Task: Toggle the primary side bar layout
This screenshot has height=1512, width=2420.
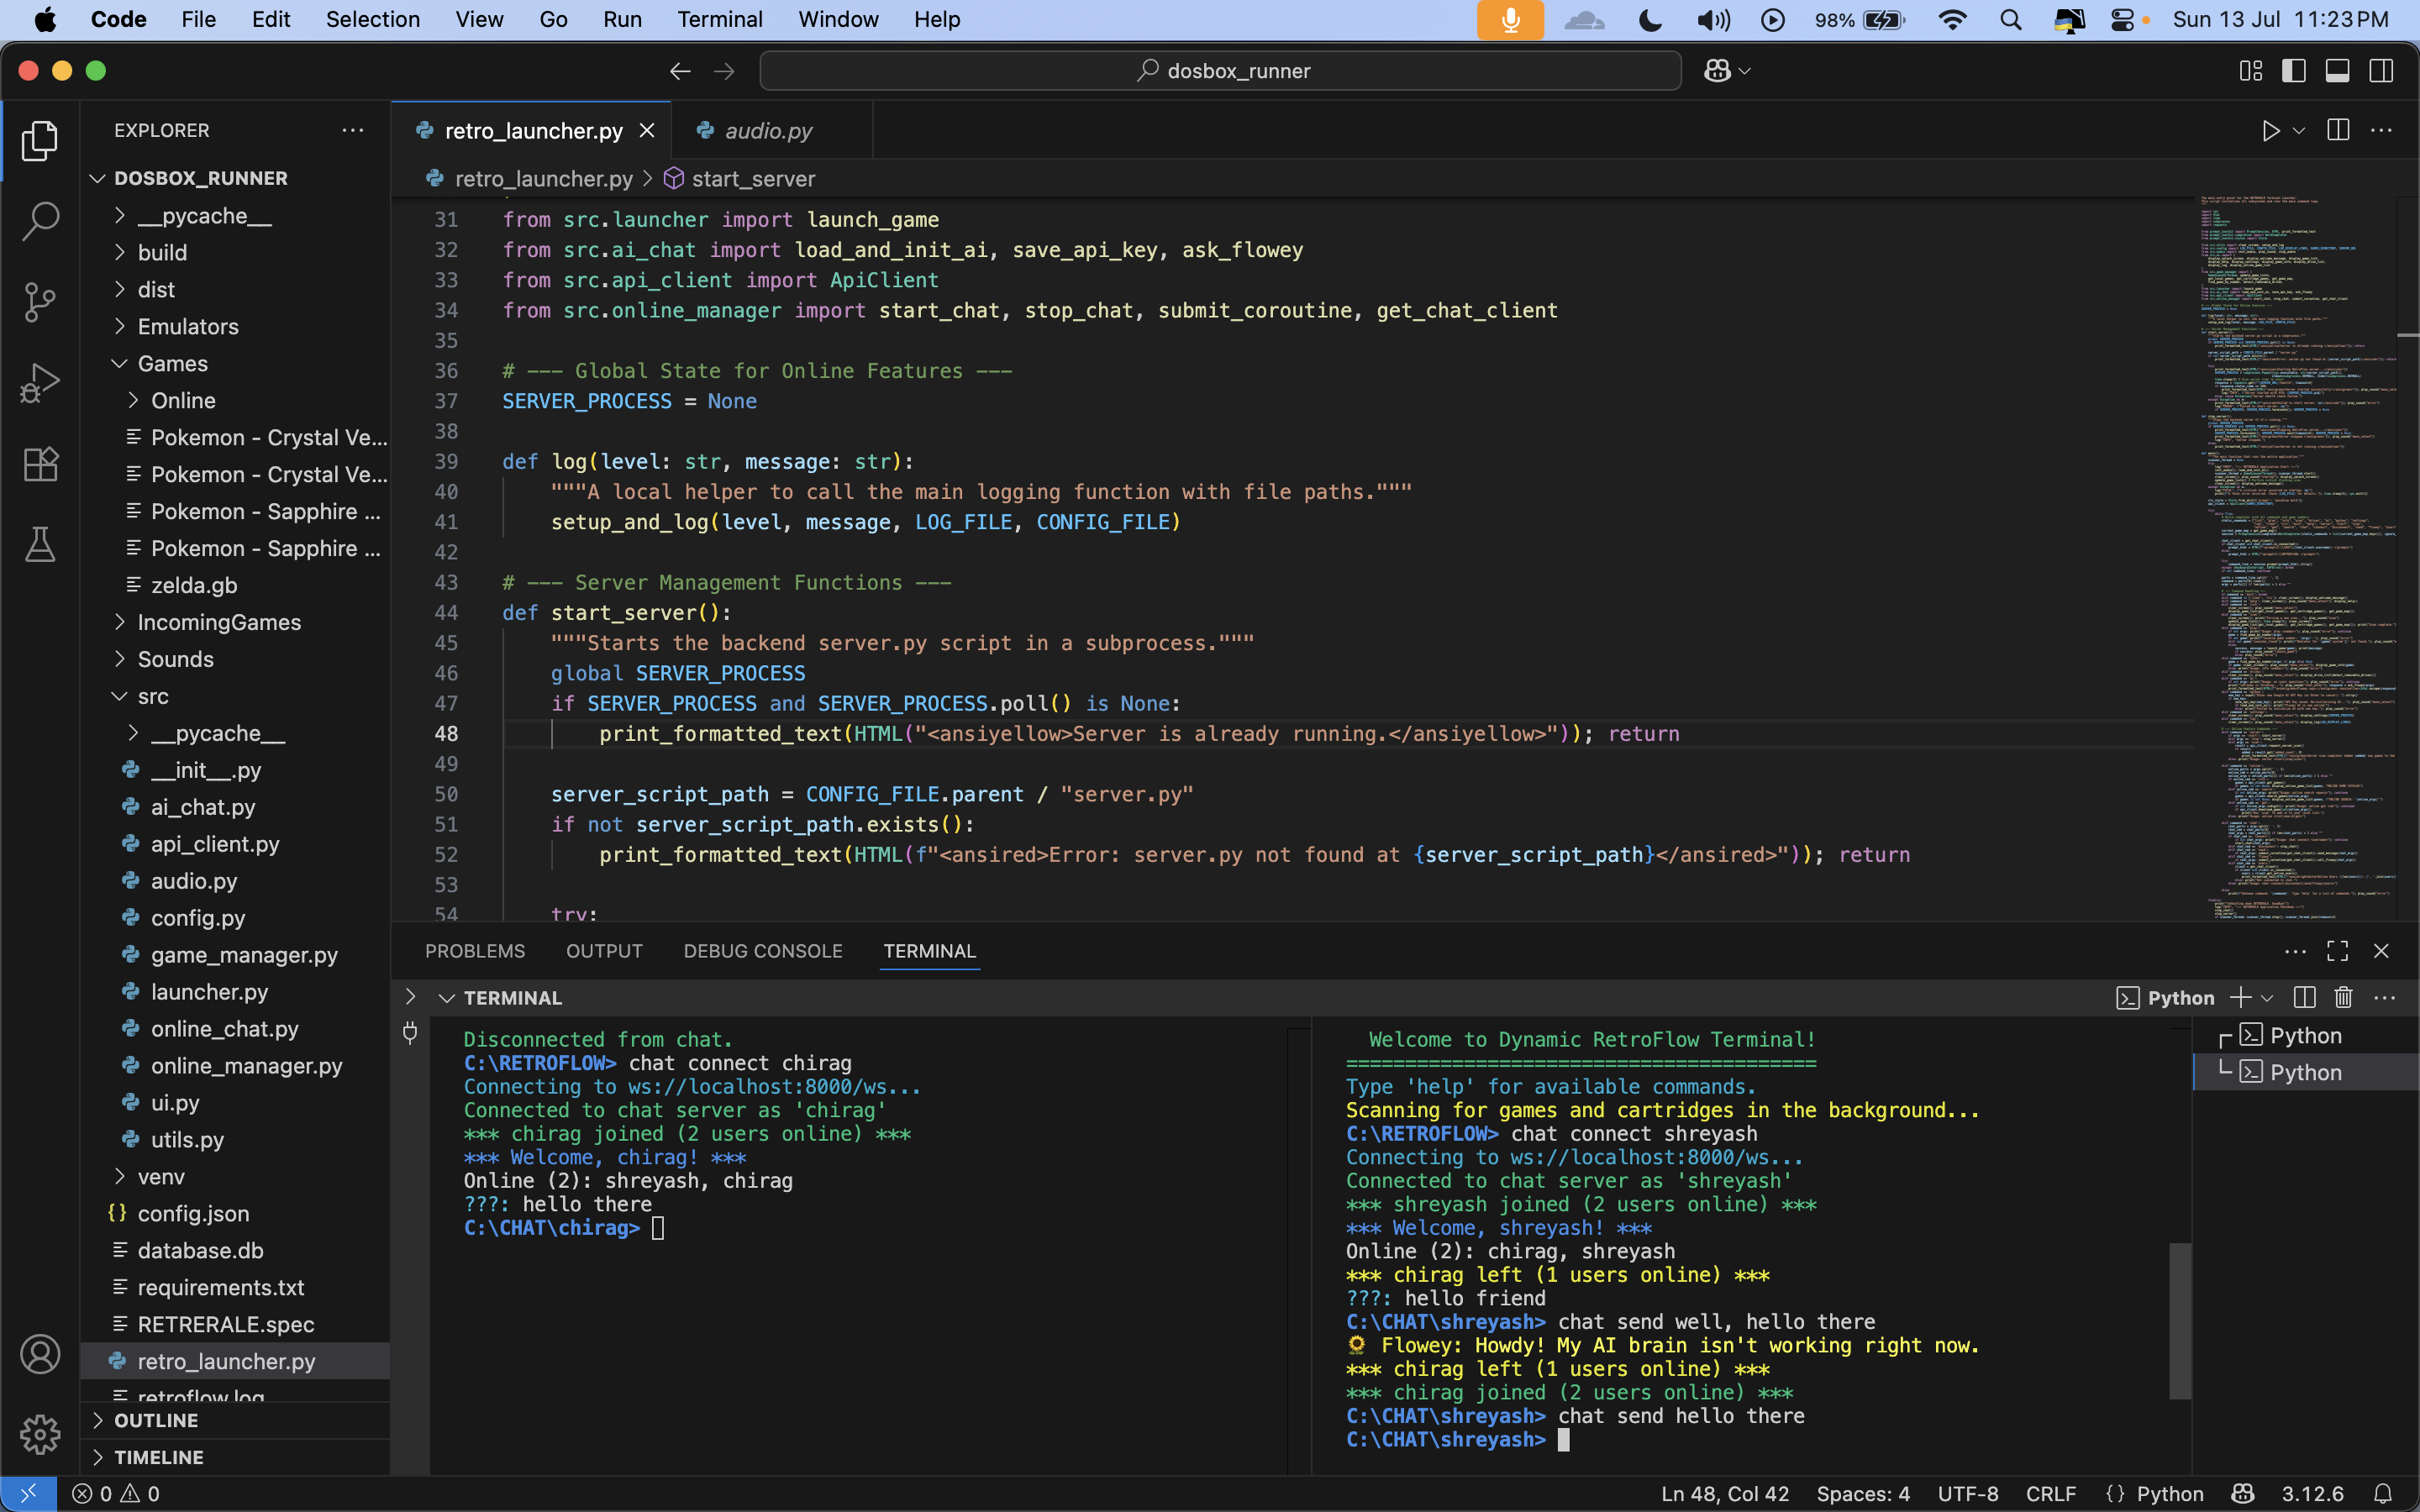Action: click(2293, 71)
